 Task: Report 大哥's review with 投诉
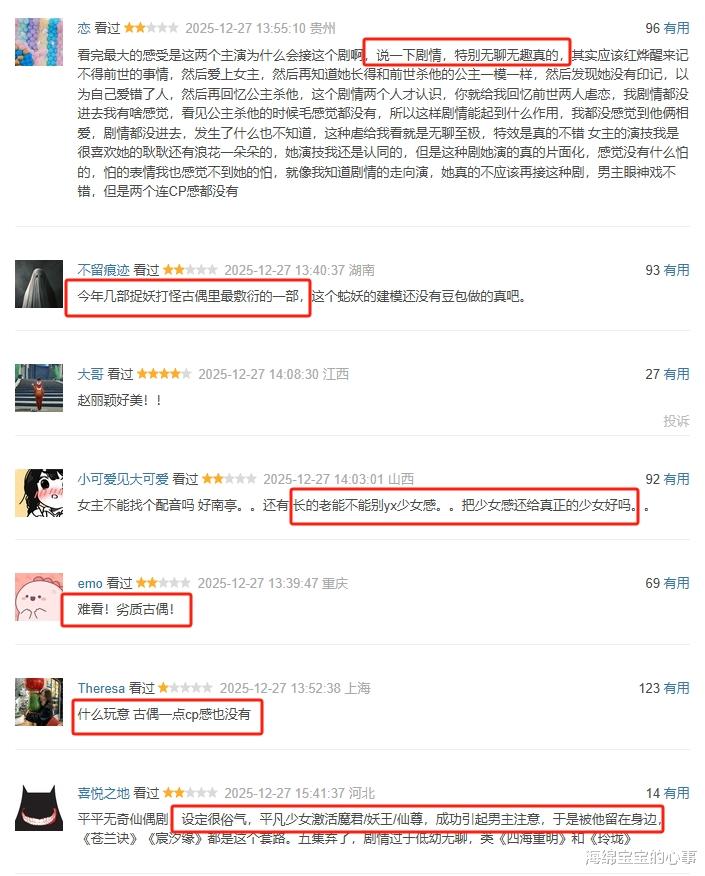pos(677,421)
